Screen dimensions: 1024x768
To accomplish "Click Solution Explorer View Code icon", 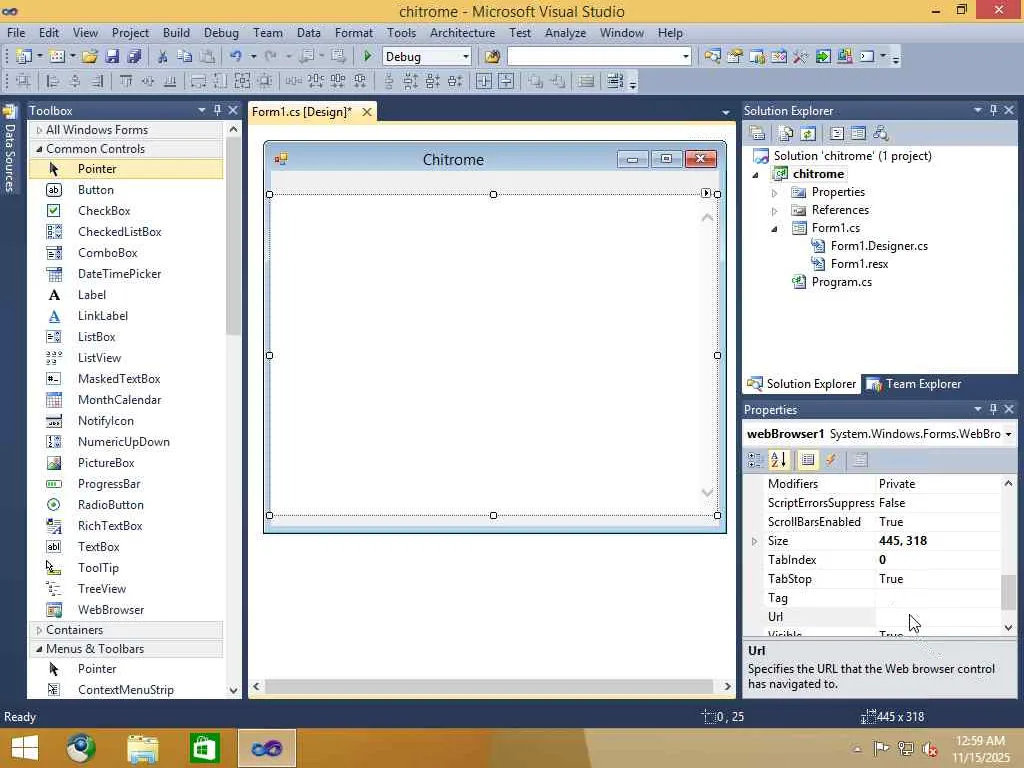I will tap(837, 134).
